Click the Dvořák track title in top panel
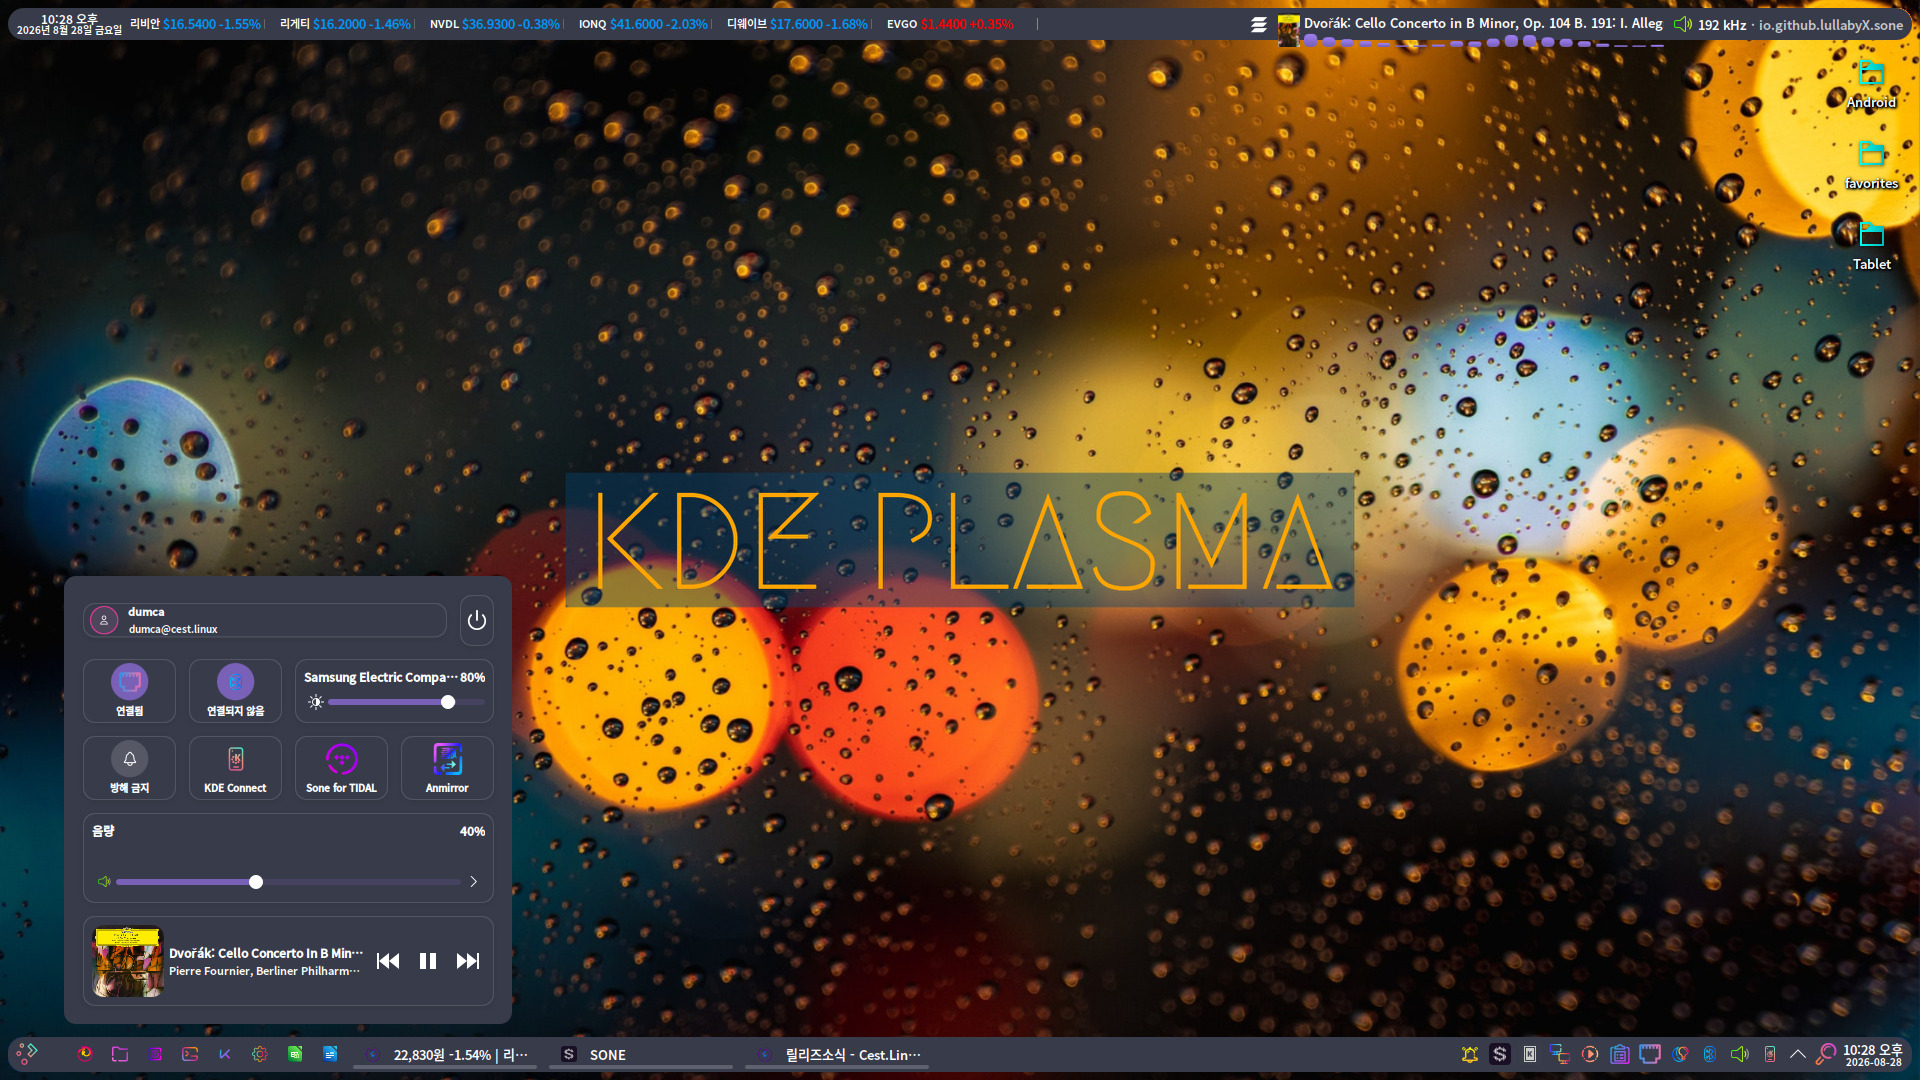 tap(1483, 23)
